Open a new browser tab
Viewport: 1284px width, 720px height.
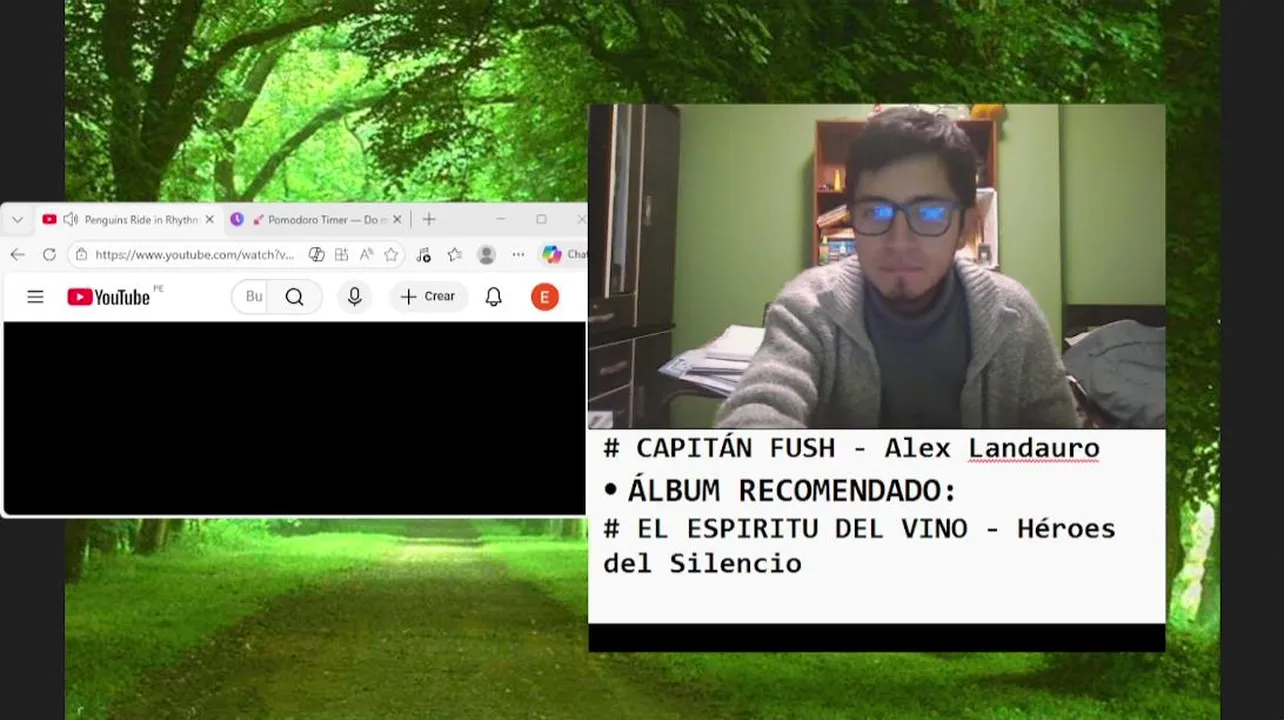pyautogui.click(x=429, y=220)
